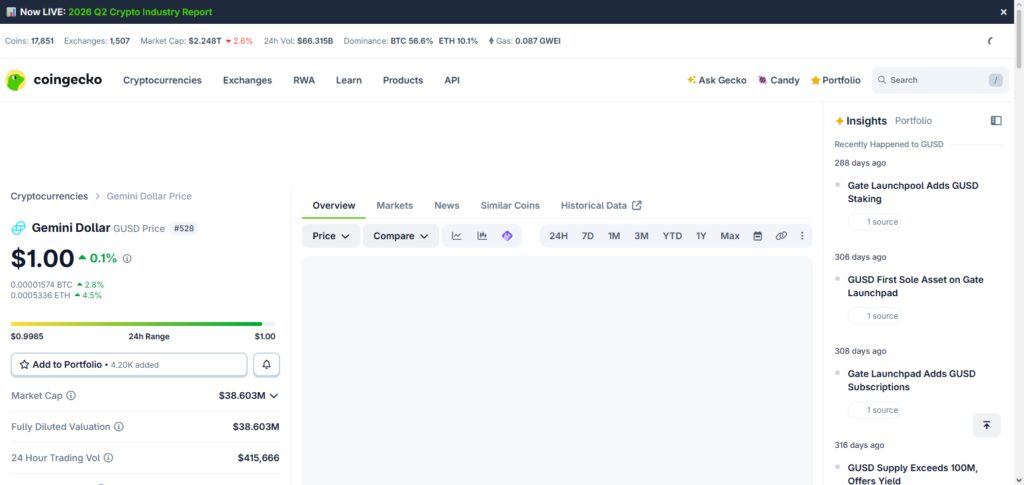Screen dimensions: 1024x485
Task: Switch to the Overview tab
Action: click(334, 206)
